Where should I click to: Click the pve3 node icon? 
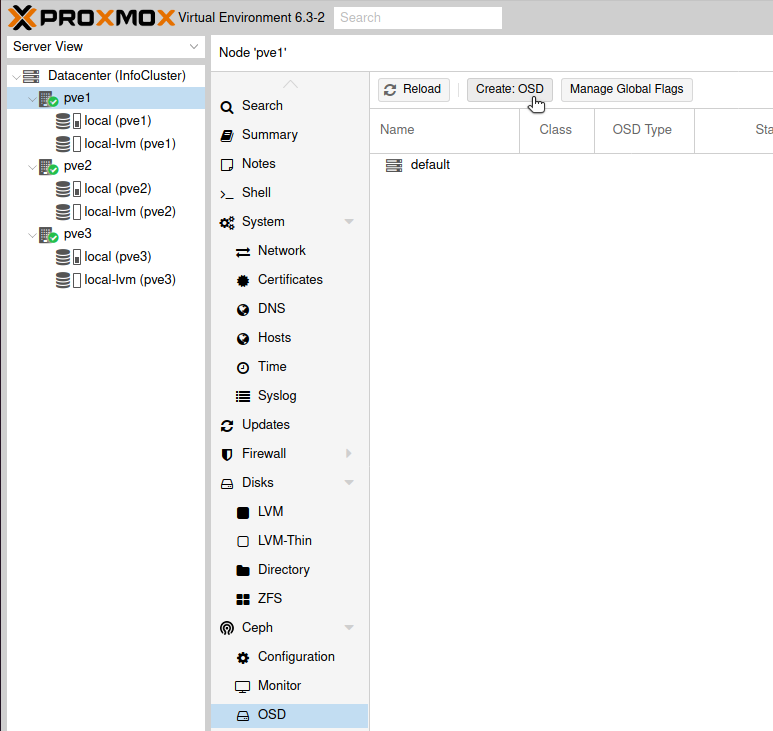(x=48, y=235)
